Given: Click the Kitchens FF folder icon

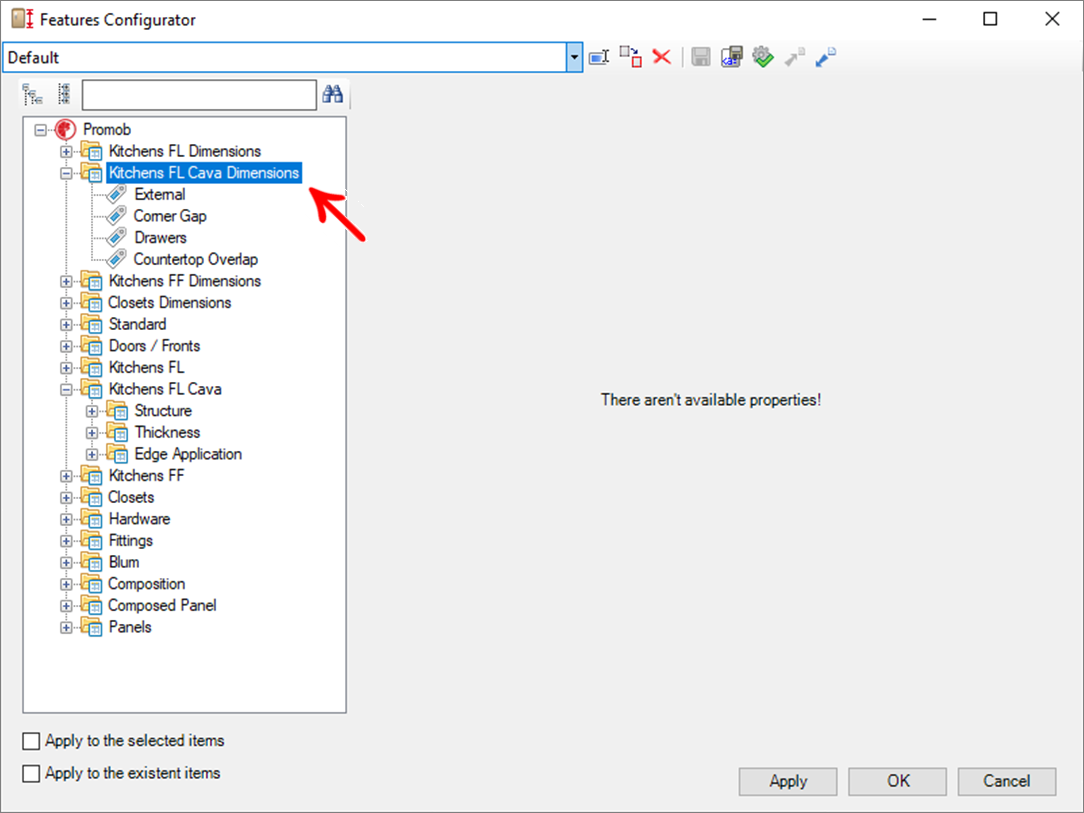Looking at the screenshot, I should [91, 476].
